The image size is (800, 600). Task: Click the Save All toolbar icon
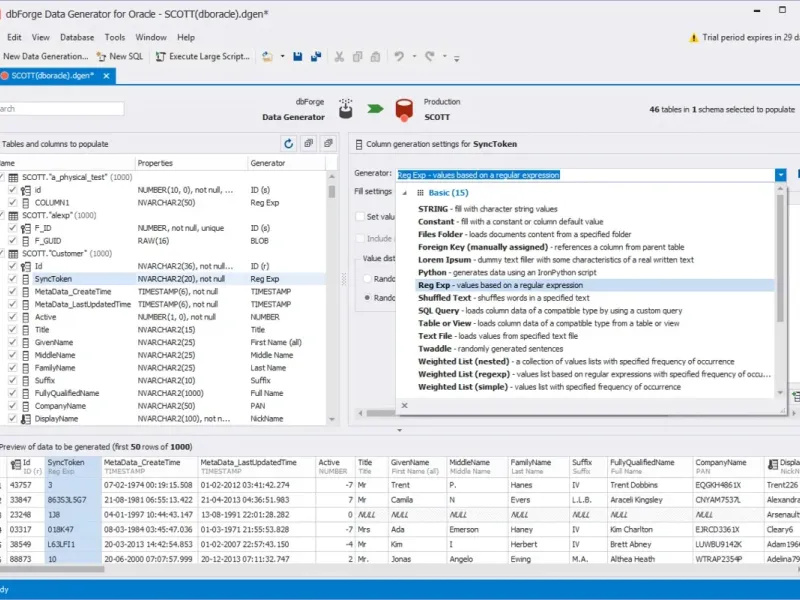pyautogui.click(x=315, y=57)
